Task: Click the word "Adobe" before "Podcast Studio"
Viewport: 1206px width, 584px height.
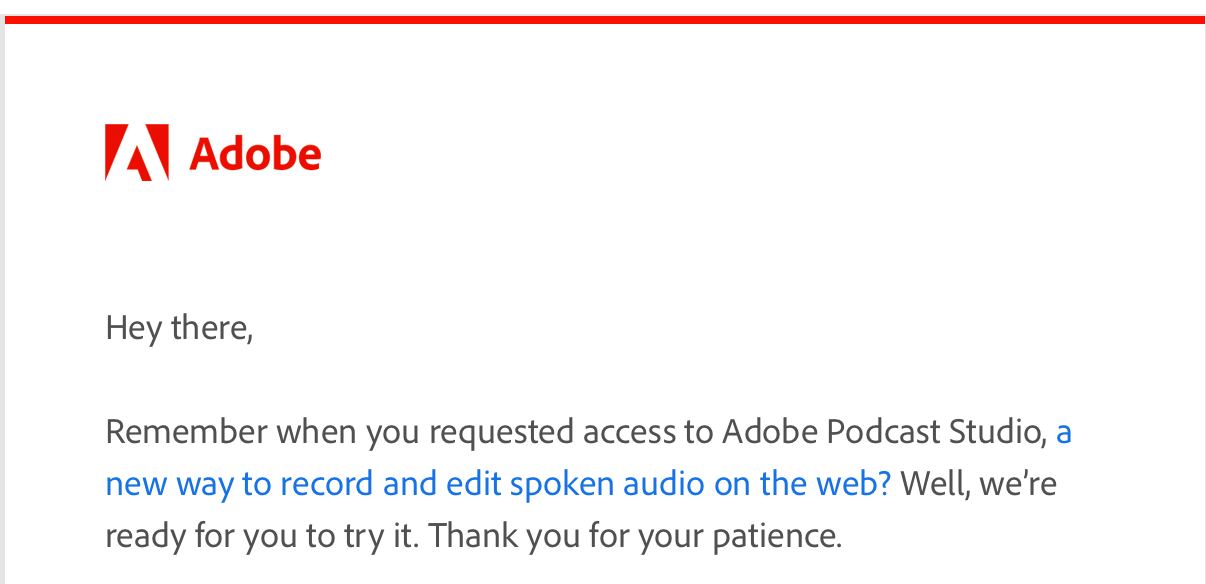Action: point(767,432)
